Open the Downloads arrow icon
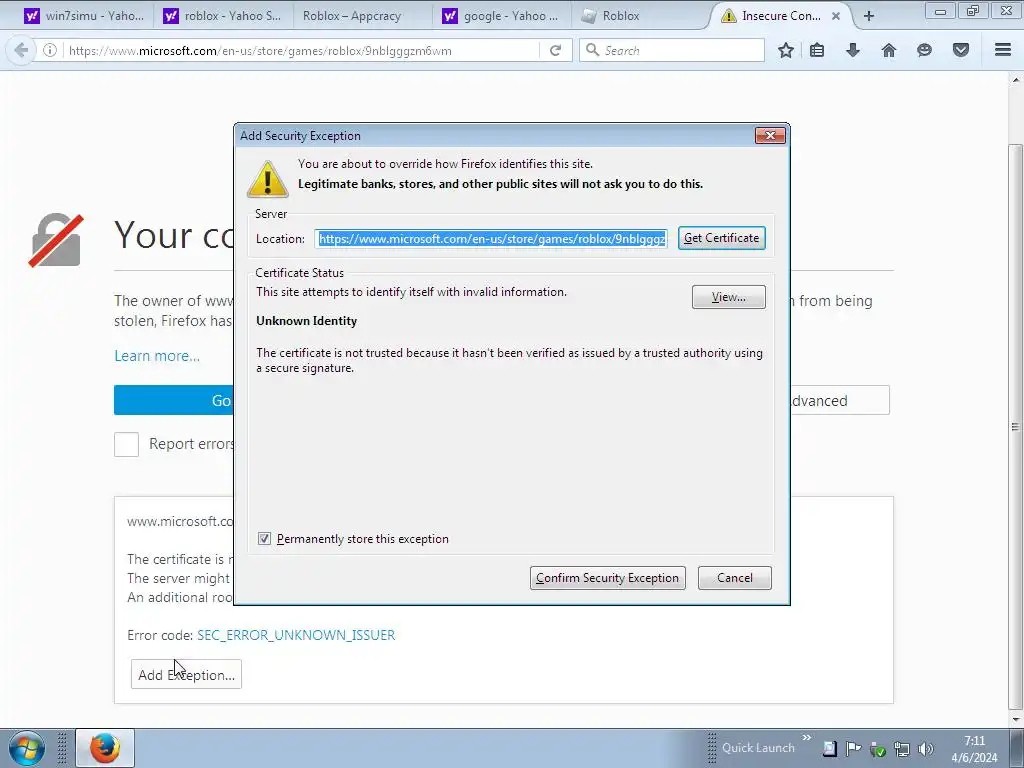 click(x=853, y=50)
